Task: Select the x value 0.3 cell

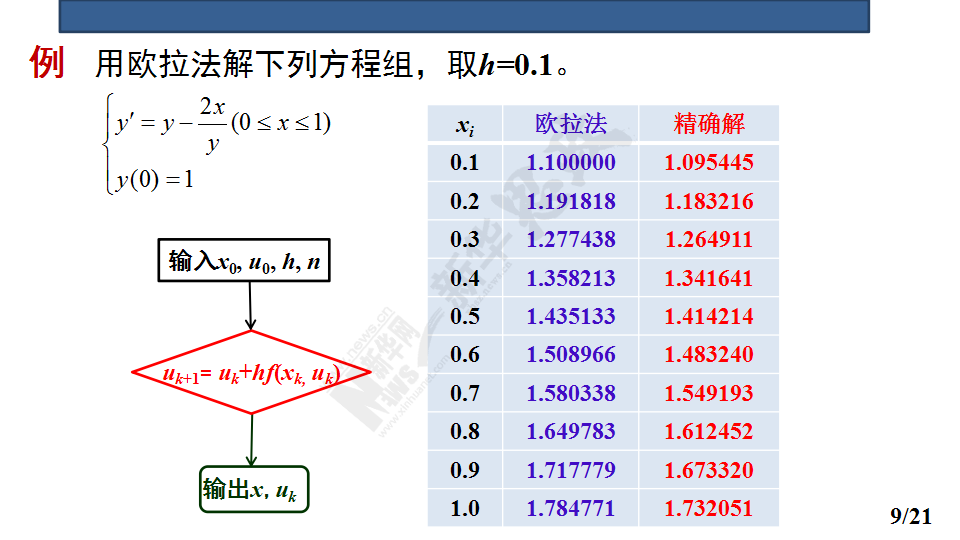Action: click(x=465, y=239)
